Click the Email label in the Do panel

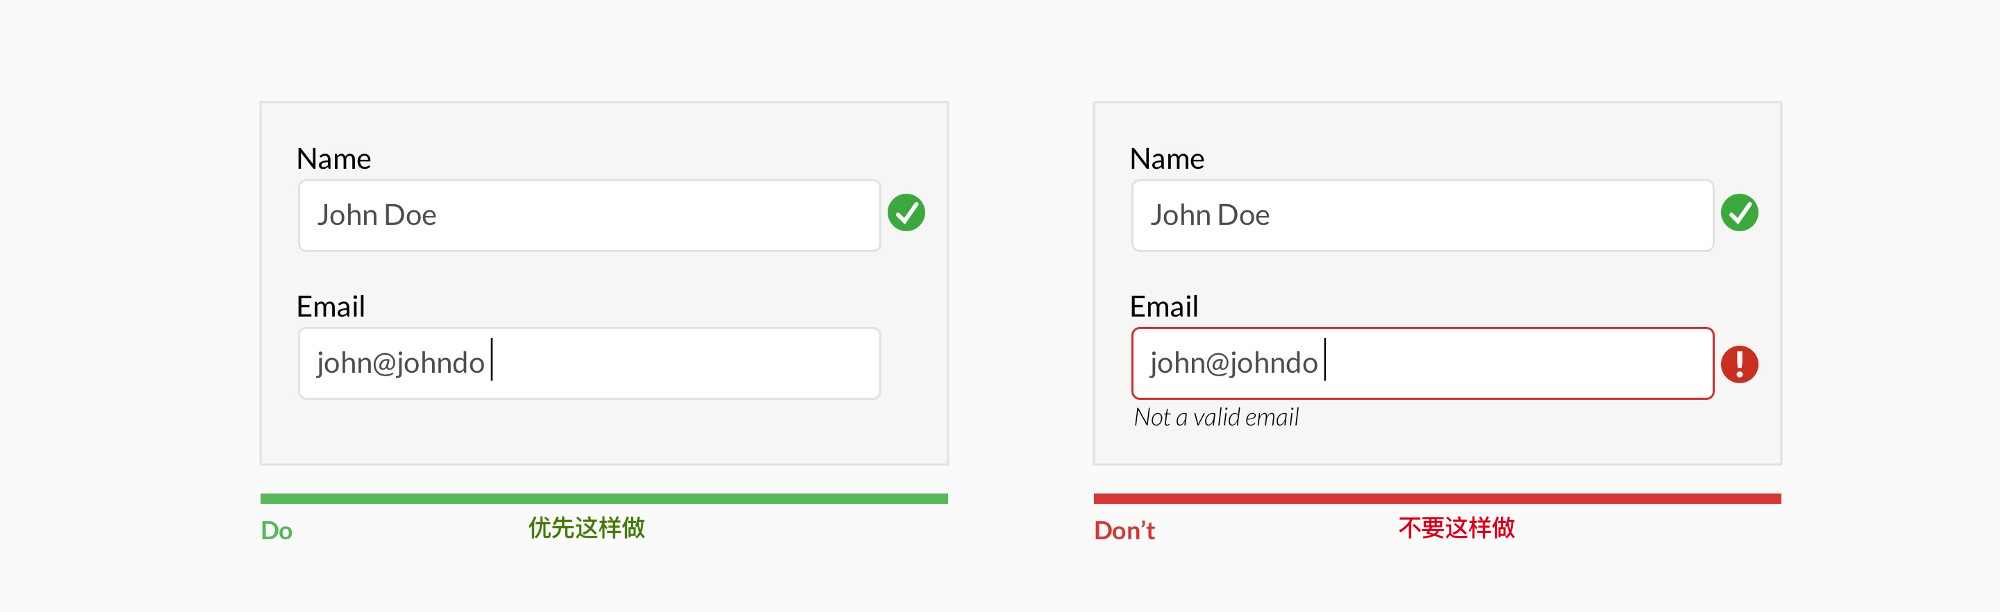[331, 307]
